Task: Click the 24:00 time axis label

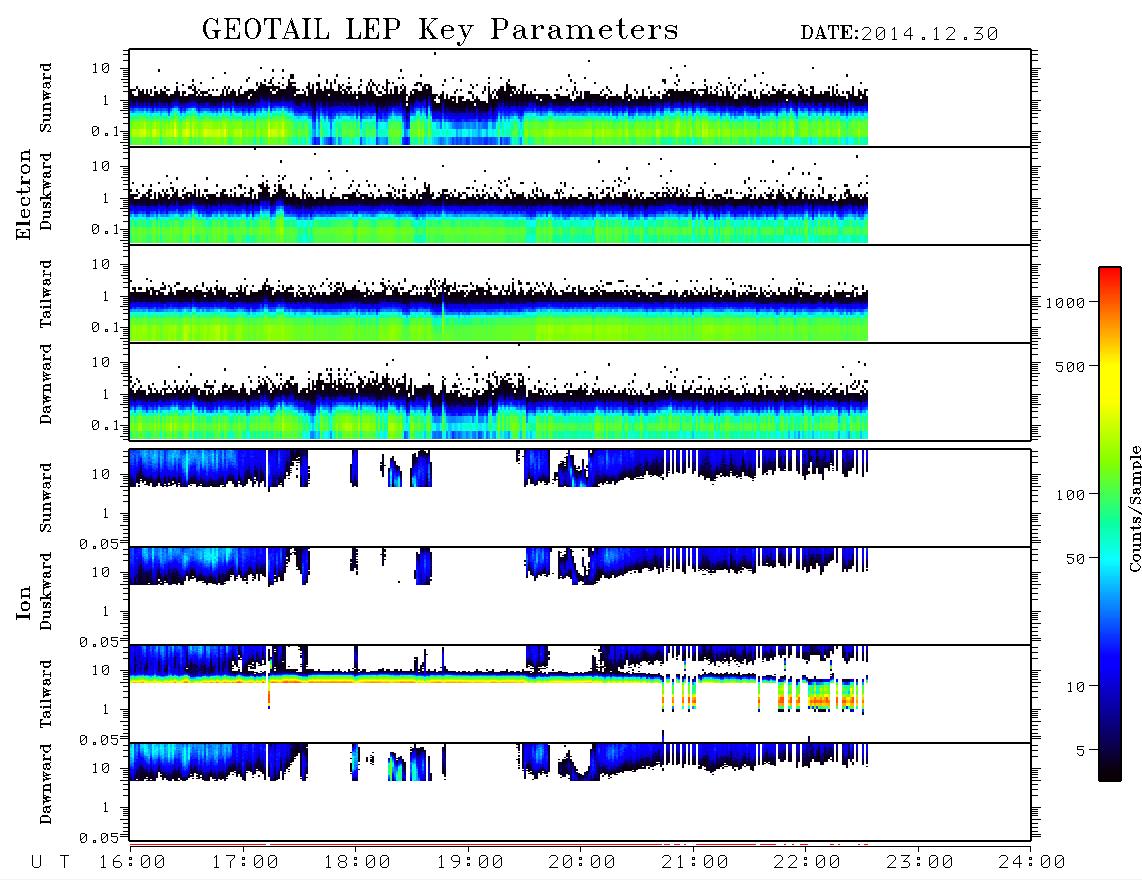Action: tap(1032, 863)
